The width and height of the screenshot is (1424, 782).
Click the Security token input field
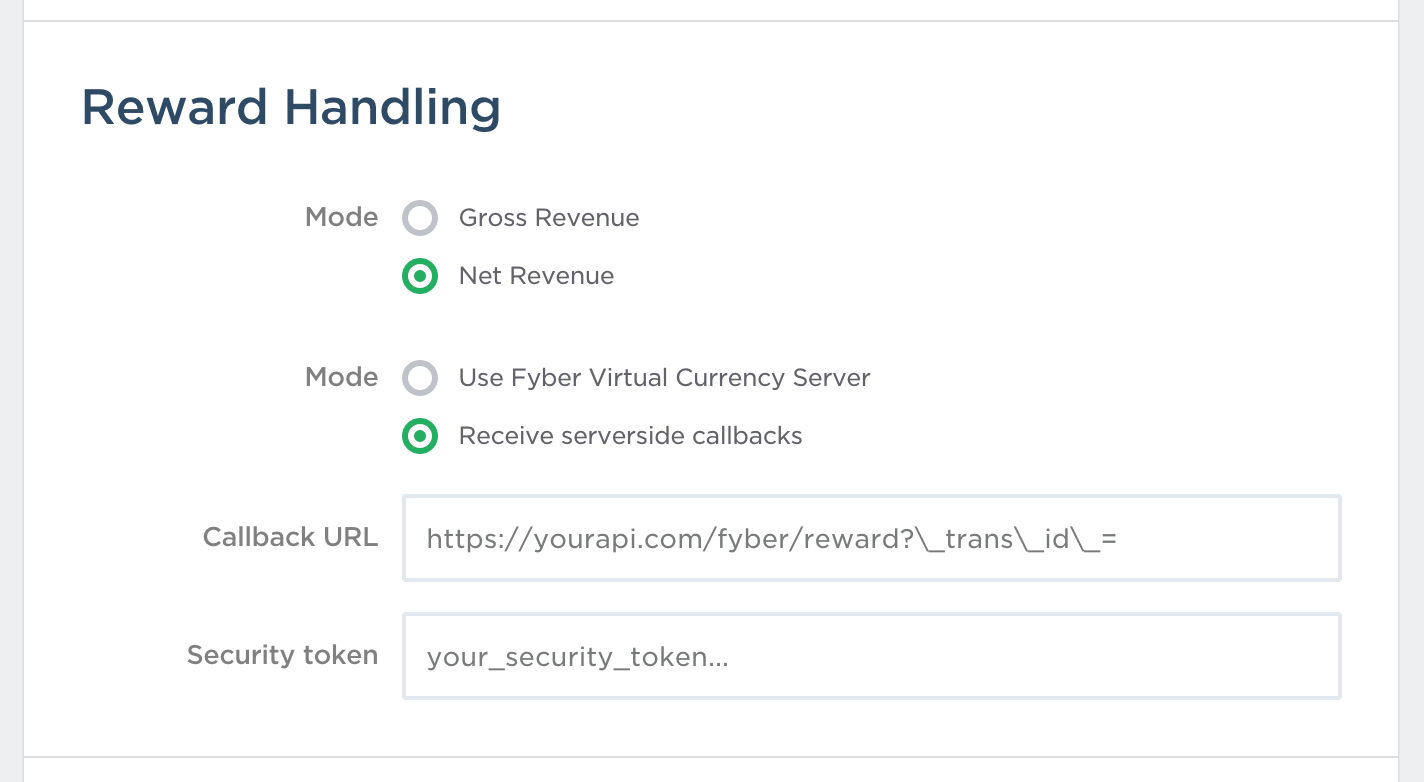click(870, 656)
